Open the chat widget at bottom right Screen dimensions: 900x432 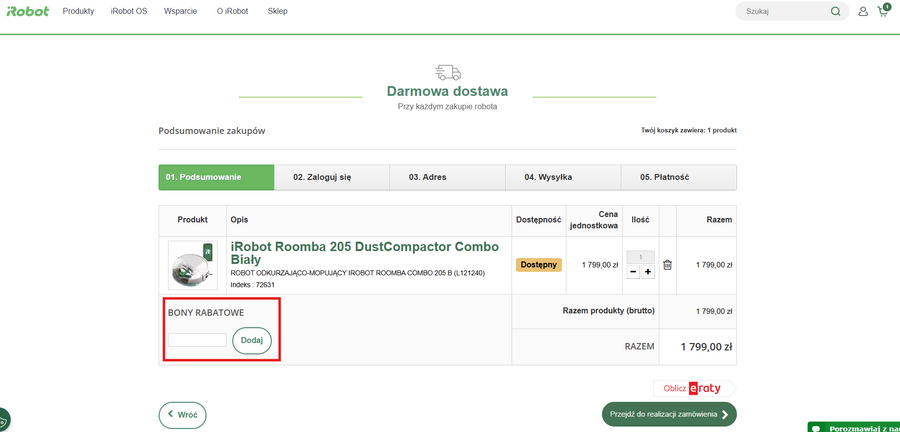[x=854, y=427]
